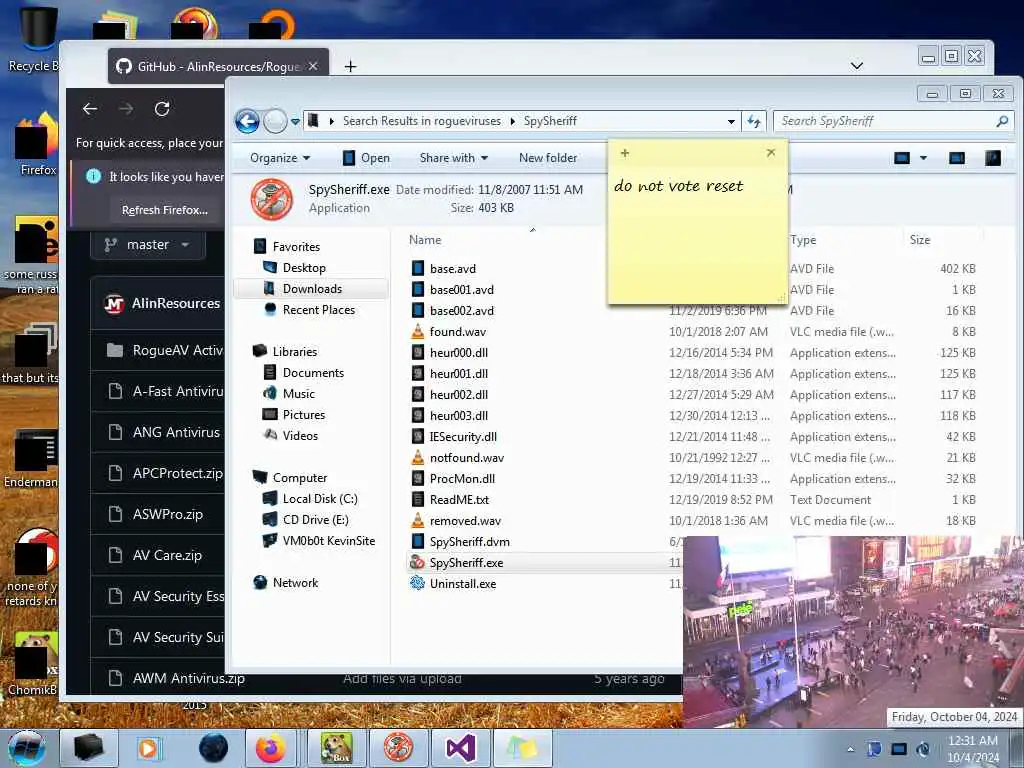
Task: Click the Change your view icon
Action: click(x=902, y=158)
